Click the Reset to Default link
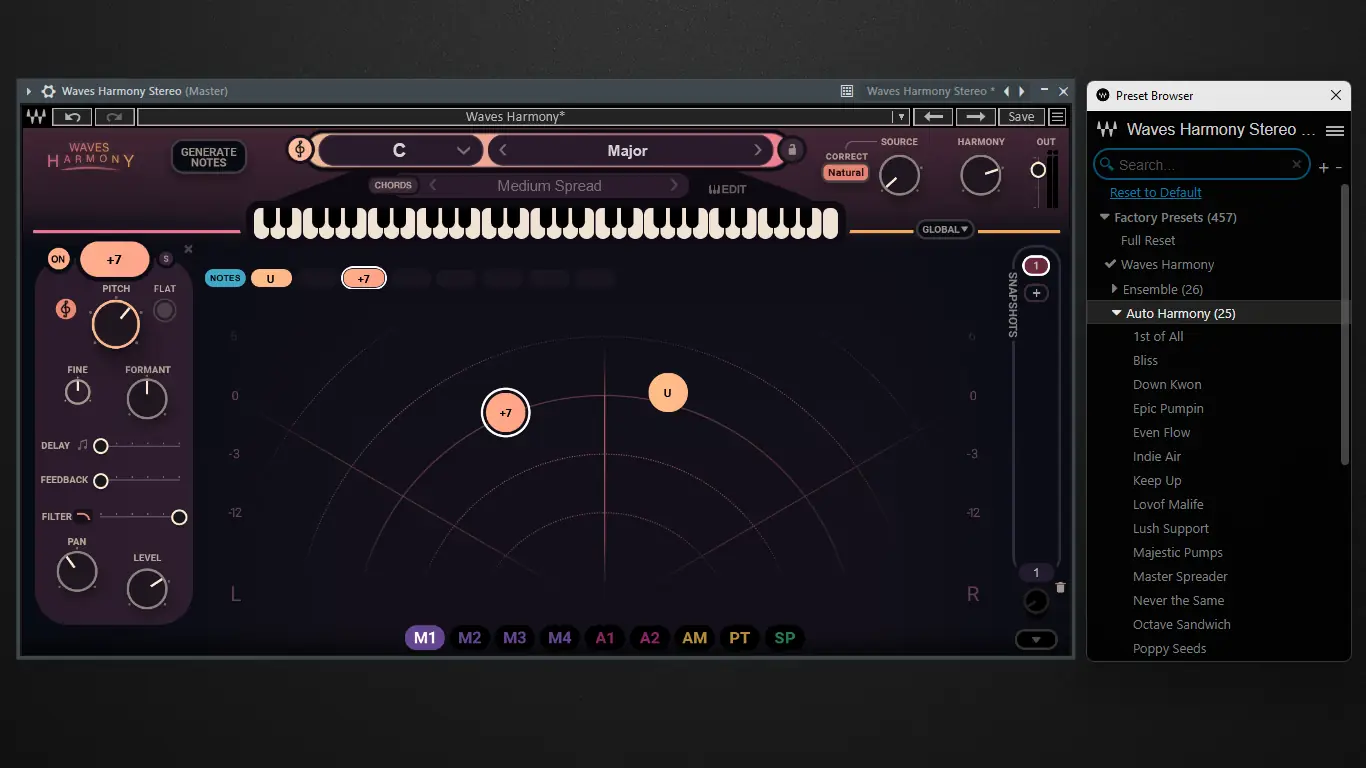The height and width of the screenshot is (768, 1366). 1156,192
